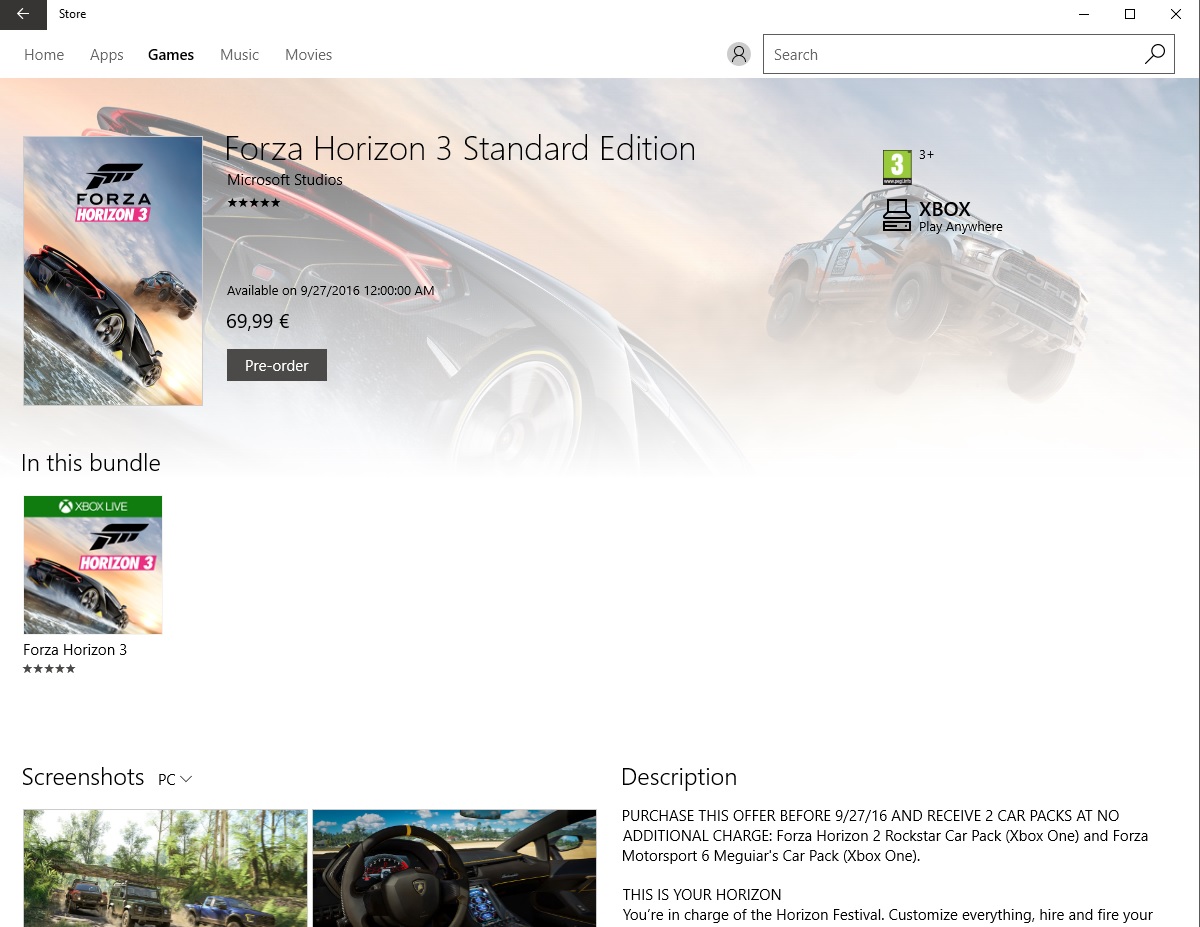Minimize the Store window

[x=1084, y=14]
